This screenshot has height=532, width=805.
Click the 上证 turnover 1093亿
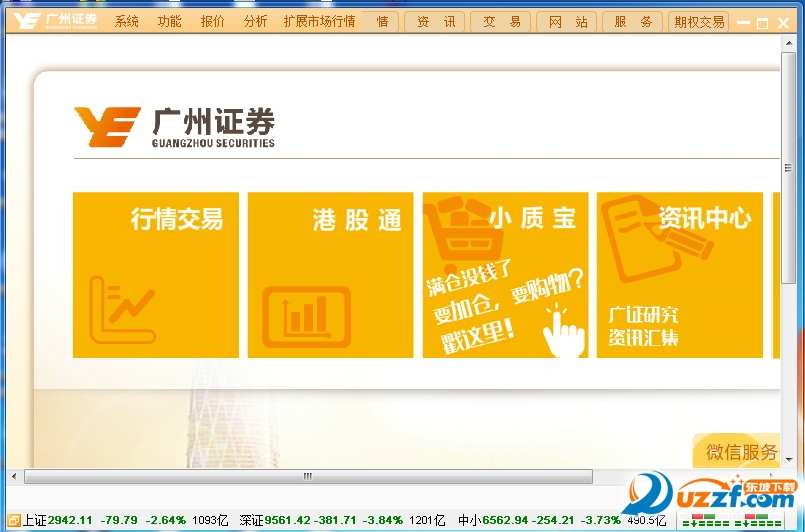coord(210,520)
